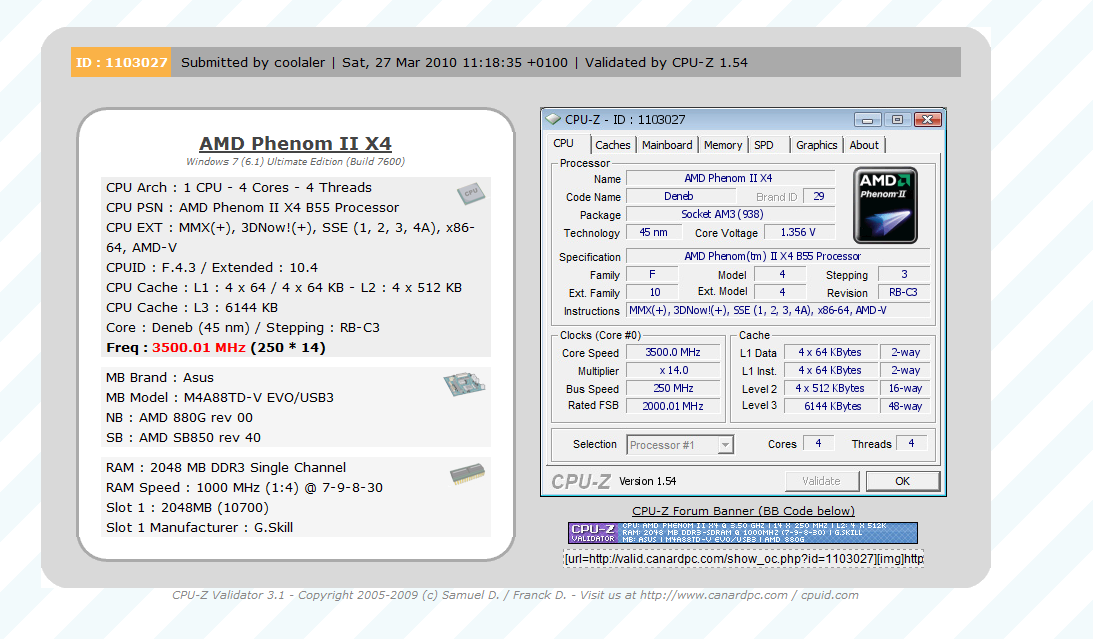
Task: Click the L1 Data value 4 x 64 KBytes
Action: click(830, 353)
